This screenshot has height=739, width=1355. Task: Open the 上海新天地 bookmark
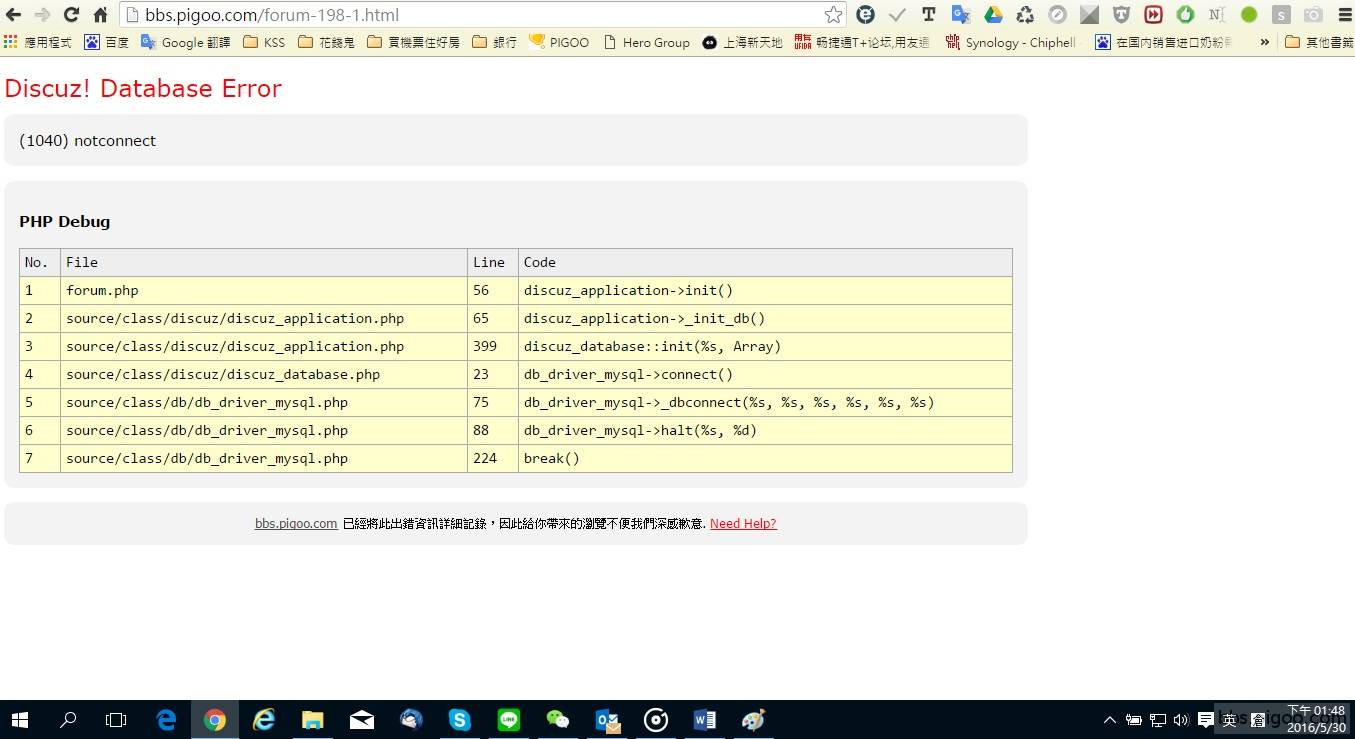743,42
